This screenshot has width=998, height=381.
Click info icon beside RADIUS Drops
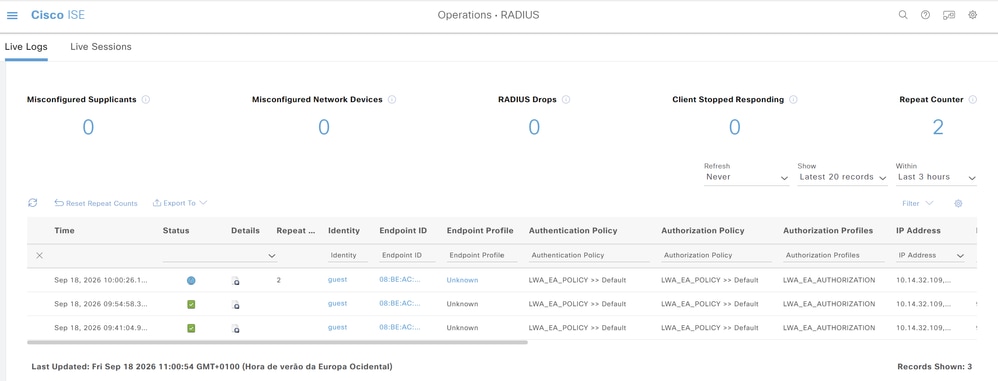[566, 100]
